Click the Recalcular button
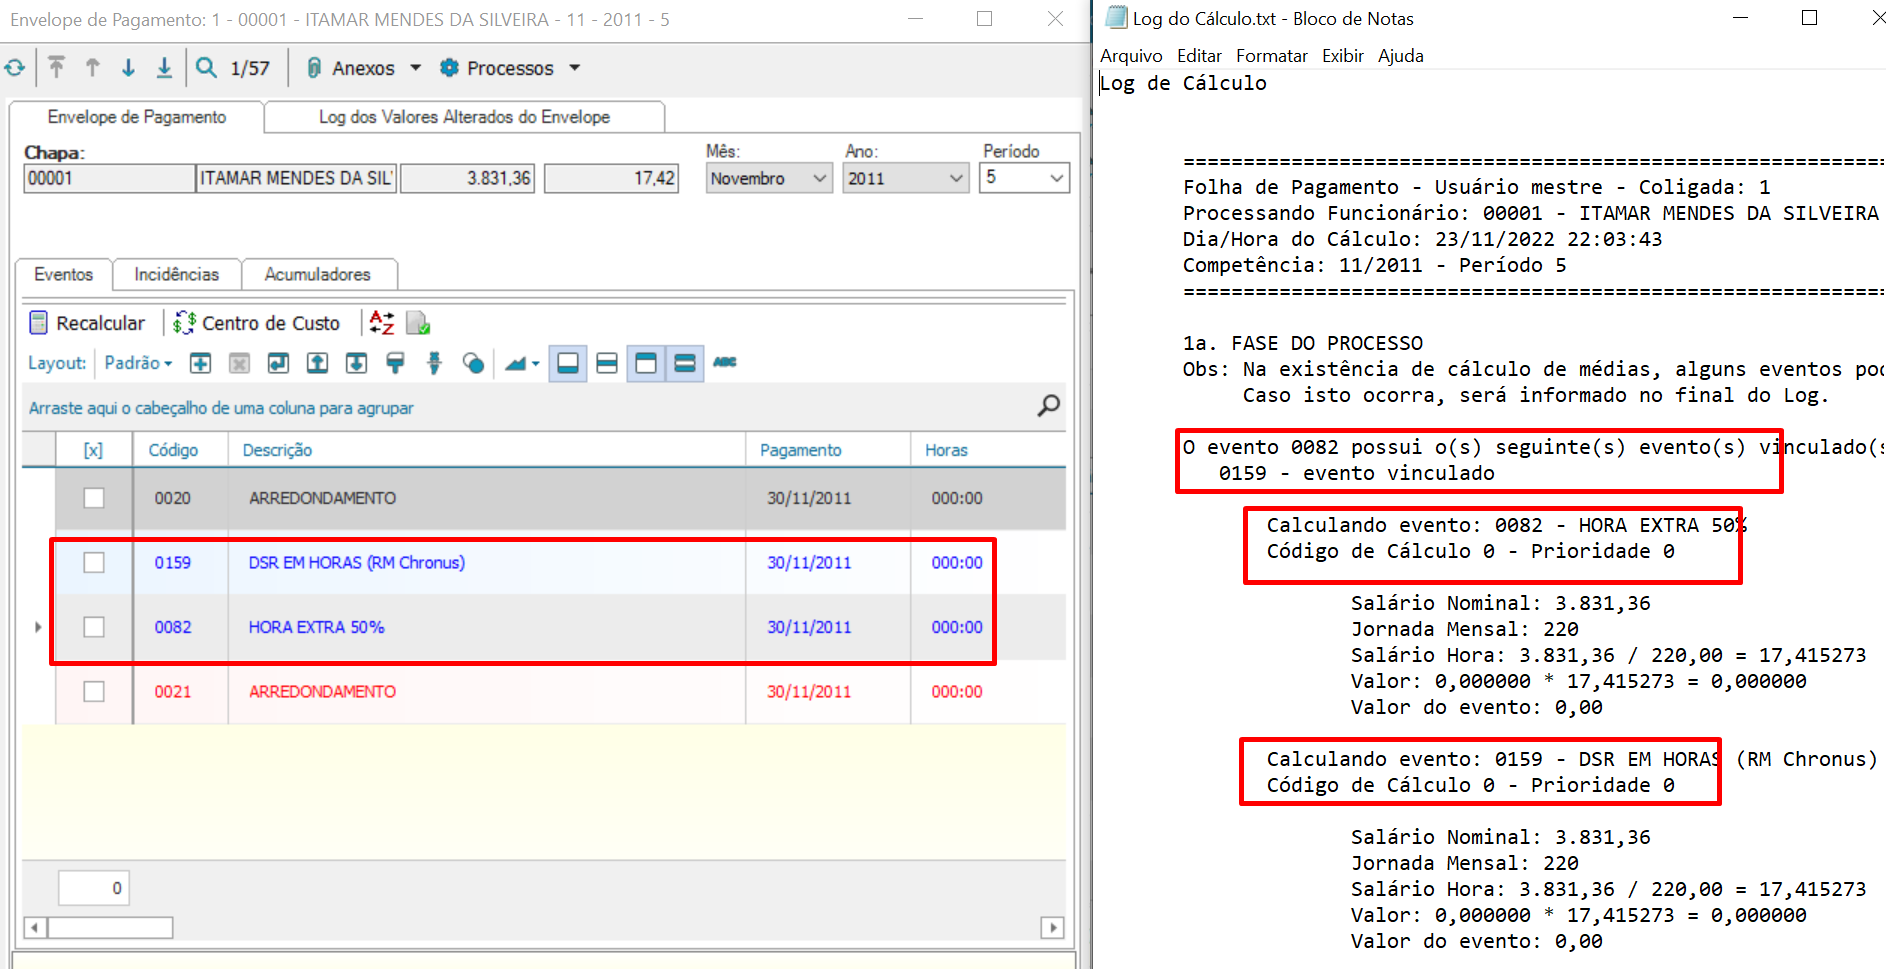This screenshot has width=1886, height=969. click(87, 323)
